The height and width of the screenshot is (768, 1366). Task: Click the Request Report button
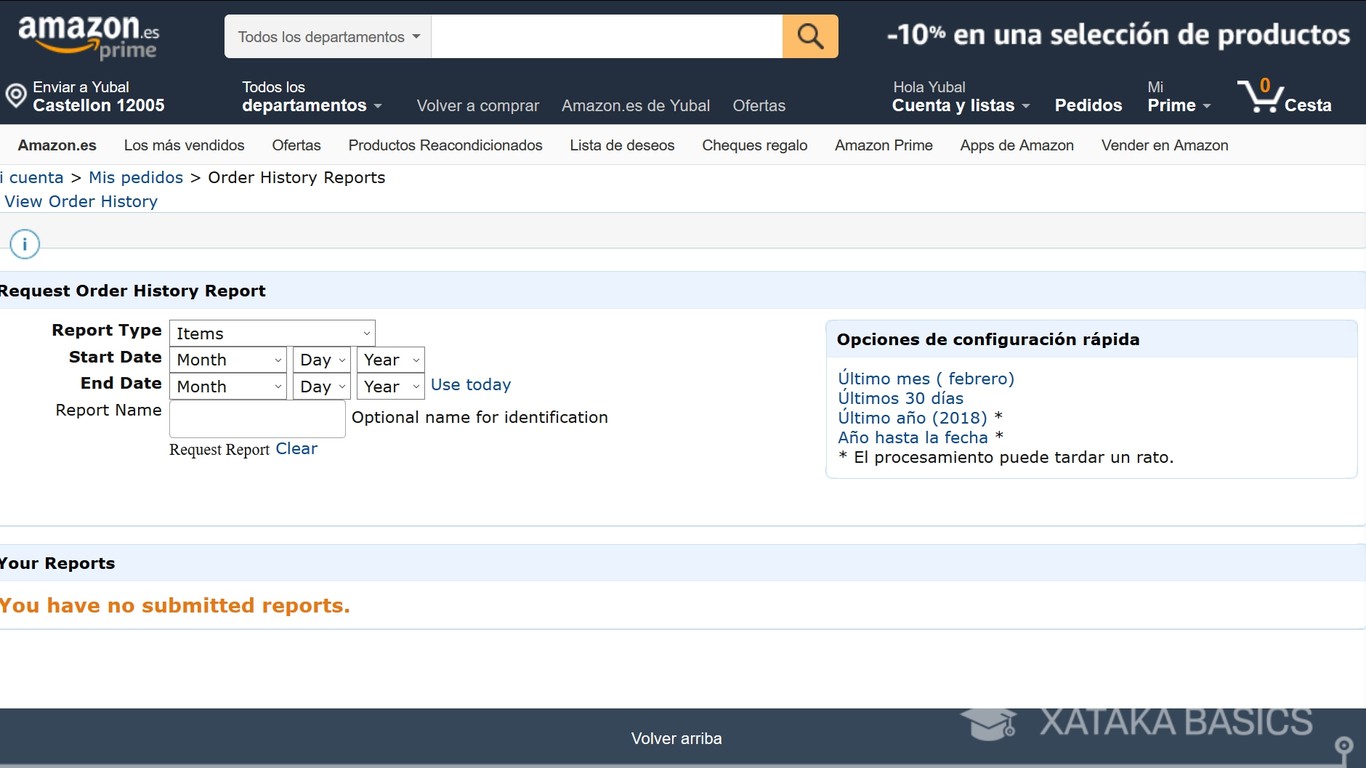[219, 449]
